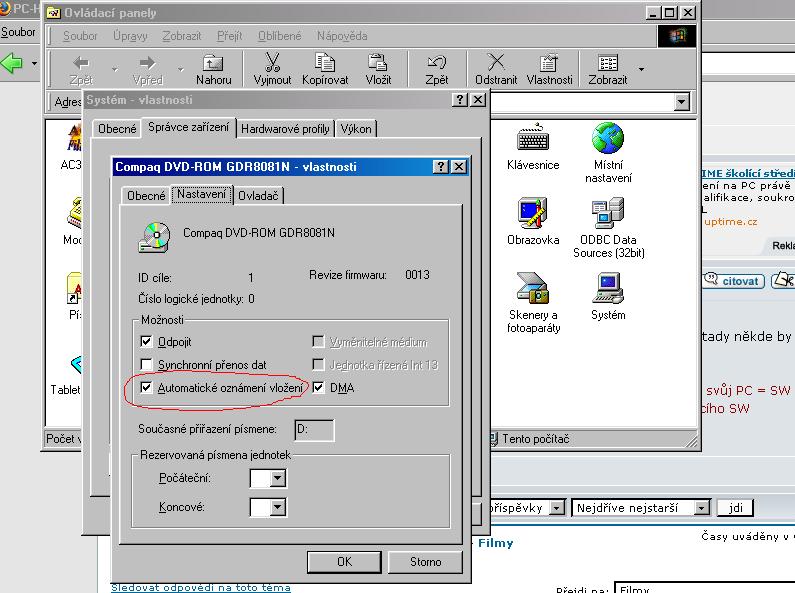Open the dropdown arrow next to Zpět navigation

[x=115, y=69]
